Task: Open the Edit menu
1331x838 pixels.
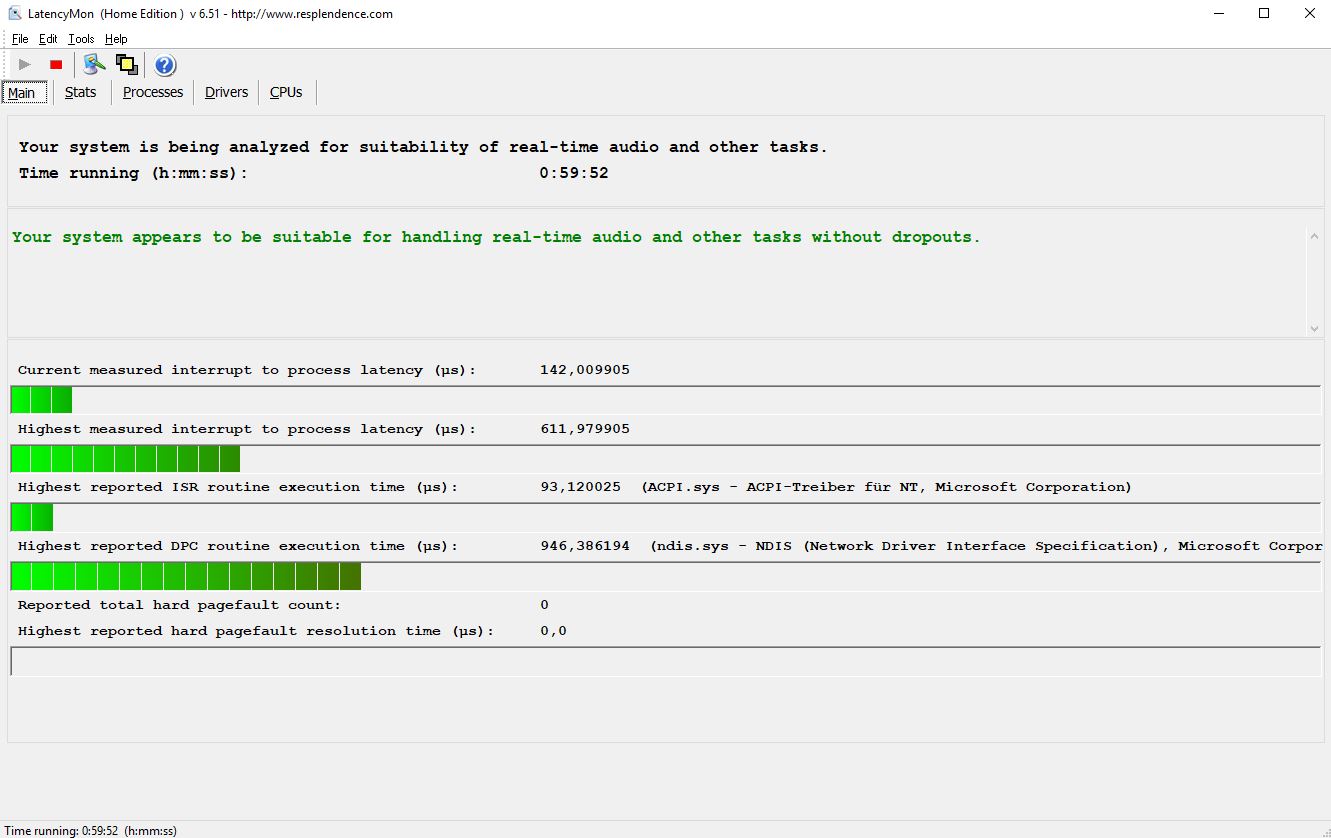Action: tap(48, 39)
